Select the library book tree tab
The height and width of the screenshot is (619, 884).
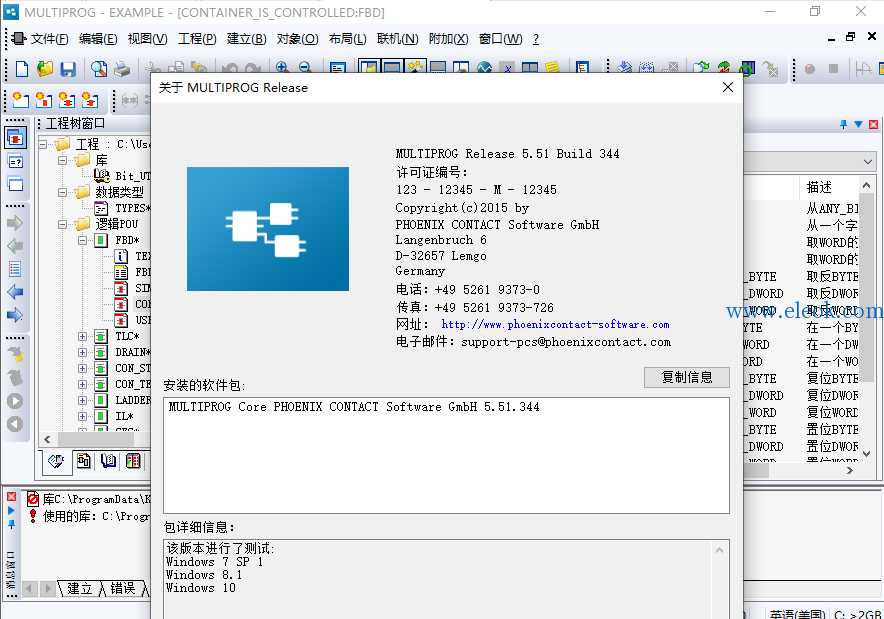(x=108, y=461)
